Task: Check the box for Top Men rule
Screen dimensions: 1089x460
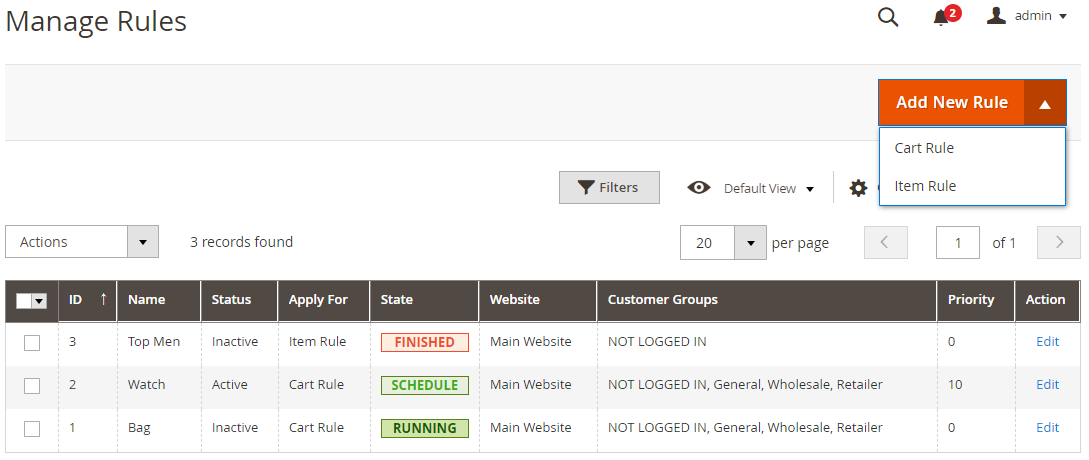Action: [32, 342]
